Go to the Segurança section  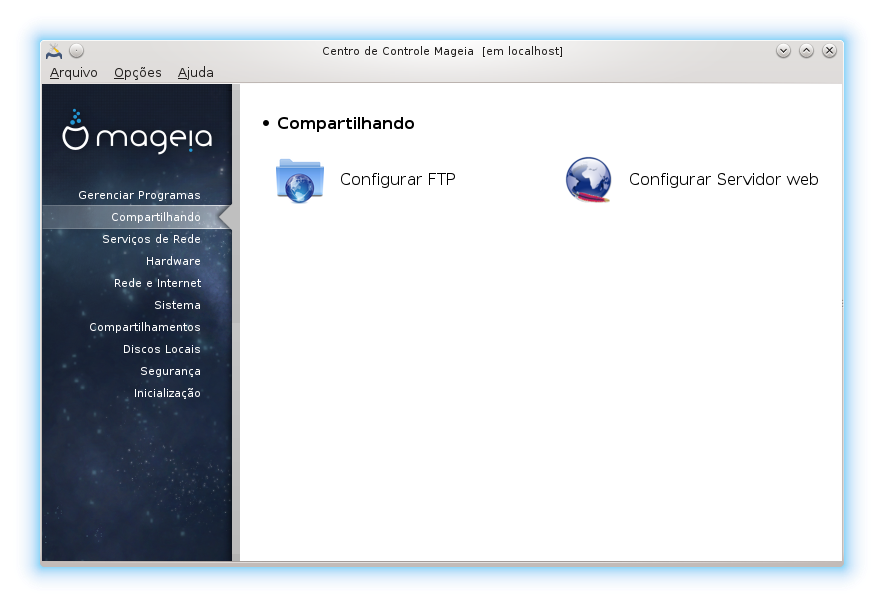click(x=170, y=371)
